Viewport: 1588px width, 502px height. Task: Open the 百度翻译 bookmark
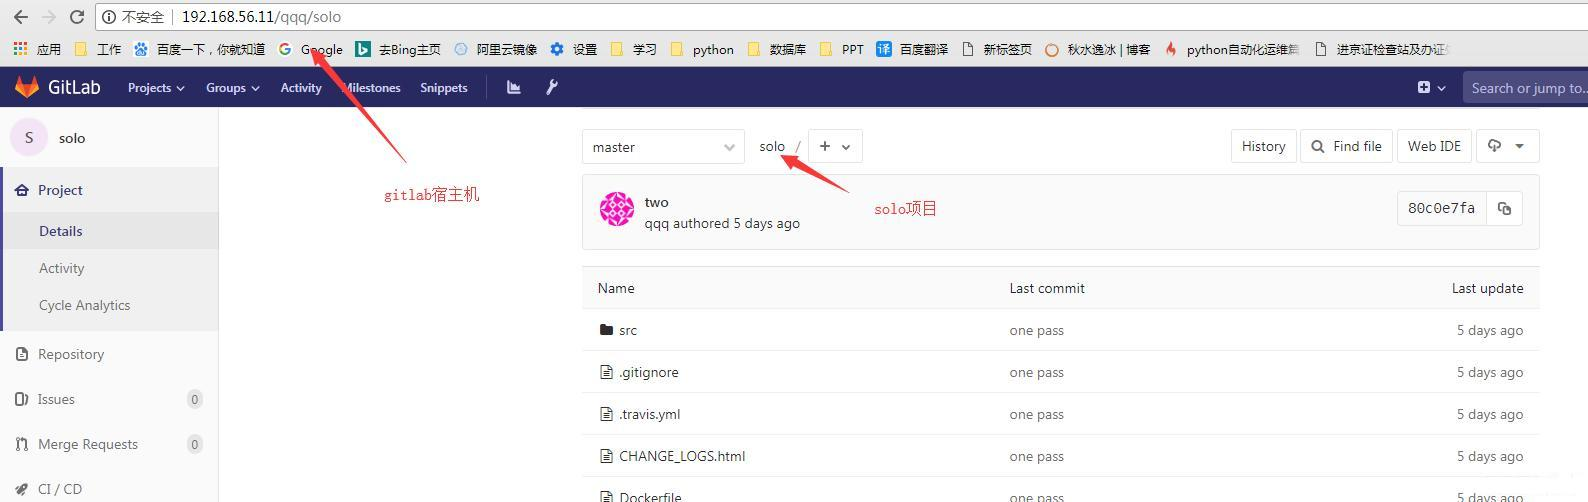[912, 49]
